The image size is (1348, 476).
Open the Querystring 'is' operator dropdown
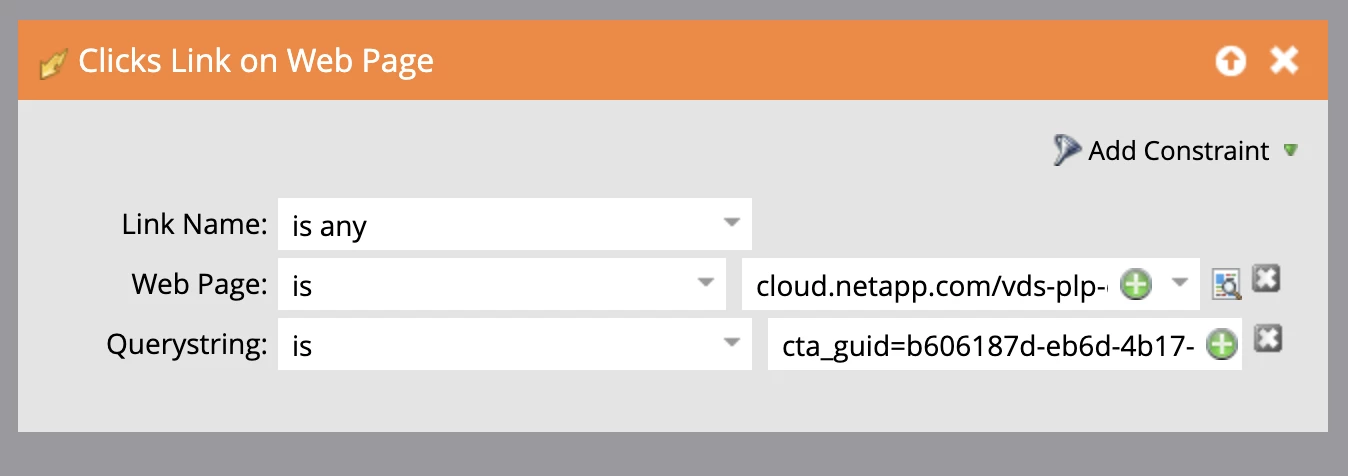pos(514,344)
